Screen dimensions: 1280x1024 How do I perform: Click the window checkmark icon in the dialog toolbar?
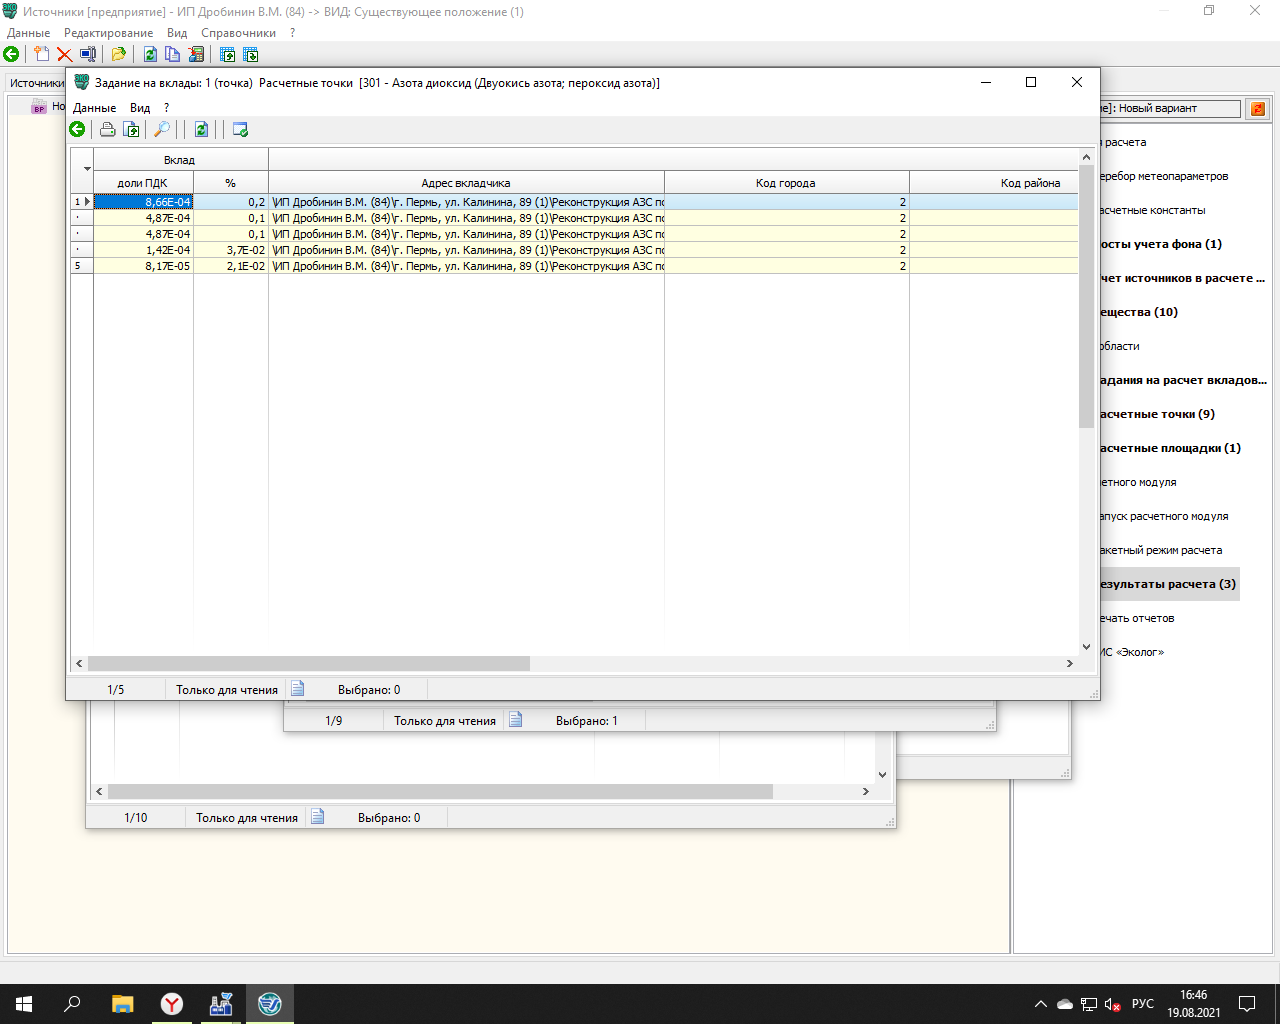click(x=240, y=129)
